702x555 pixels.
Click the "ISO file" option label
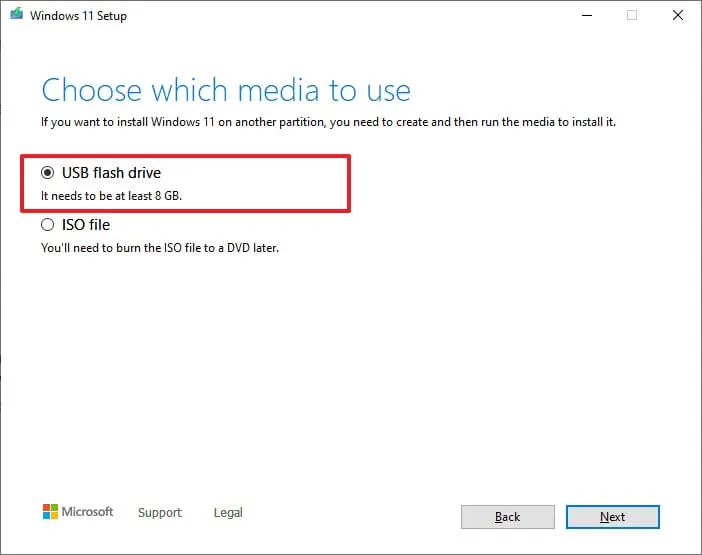[85, 225]
